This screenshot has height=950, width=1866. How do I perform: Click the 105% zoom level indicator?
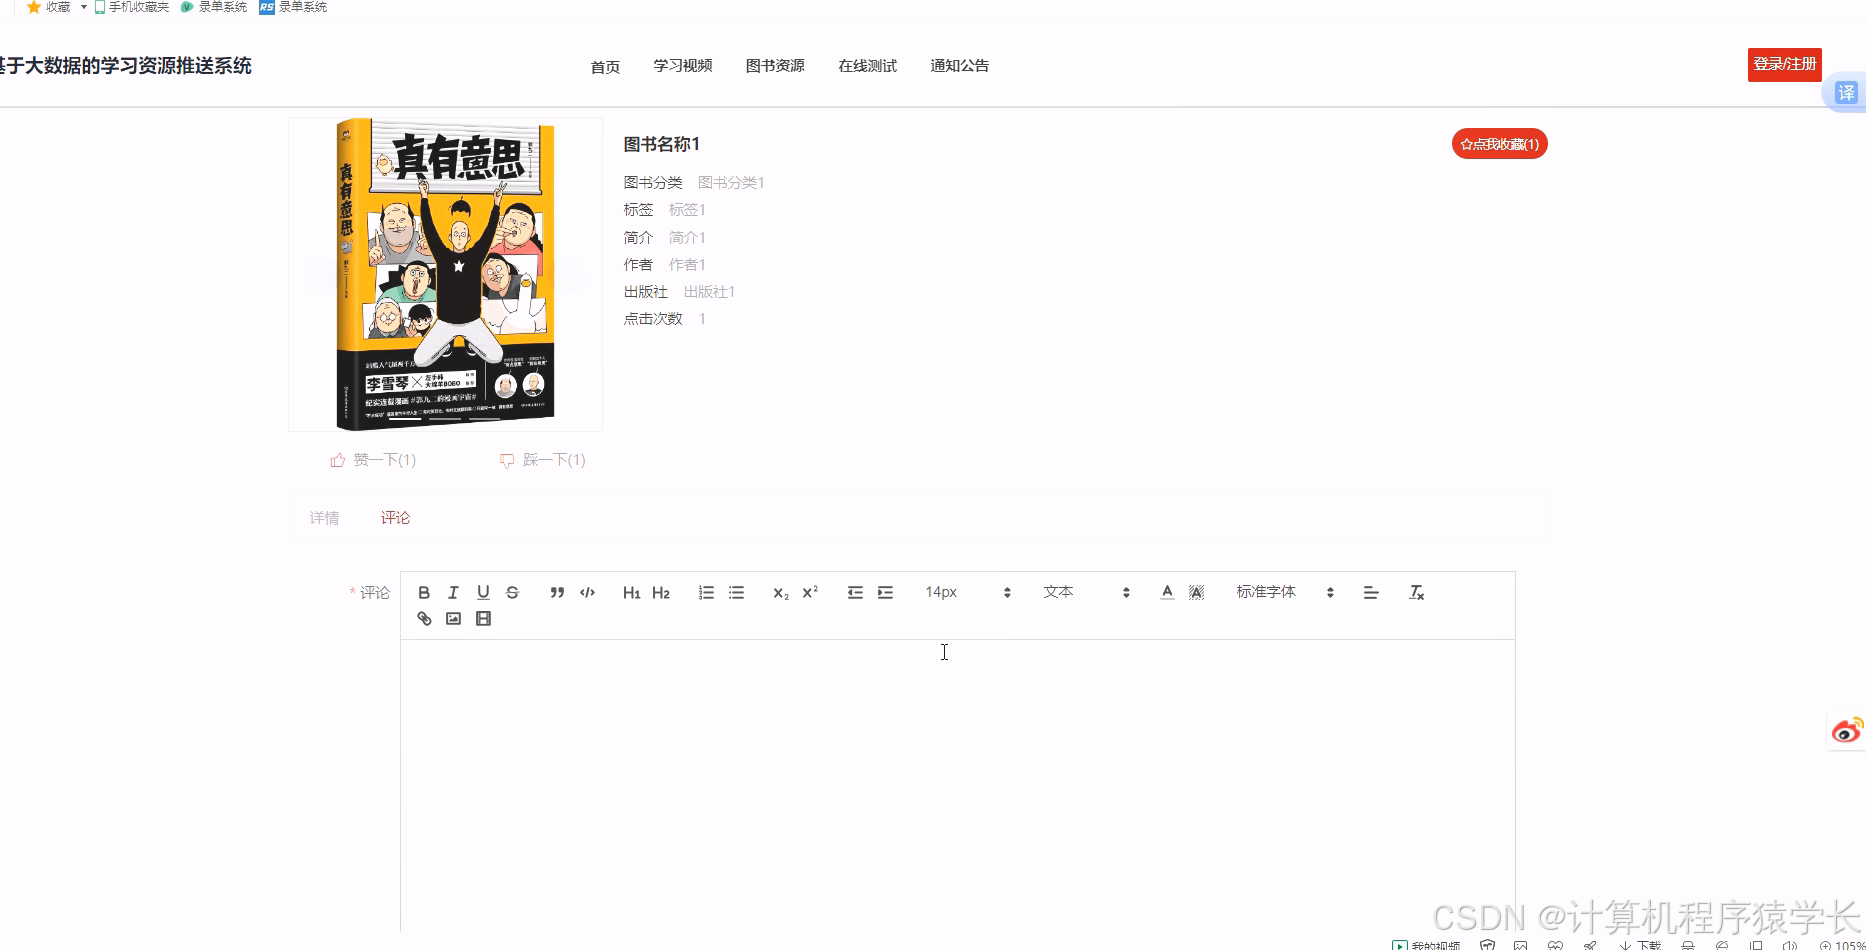(x=1842, y=945)
